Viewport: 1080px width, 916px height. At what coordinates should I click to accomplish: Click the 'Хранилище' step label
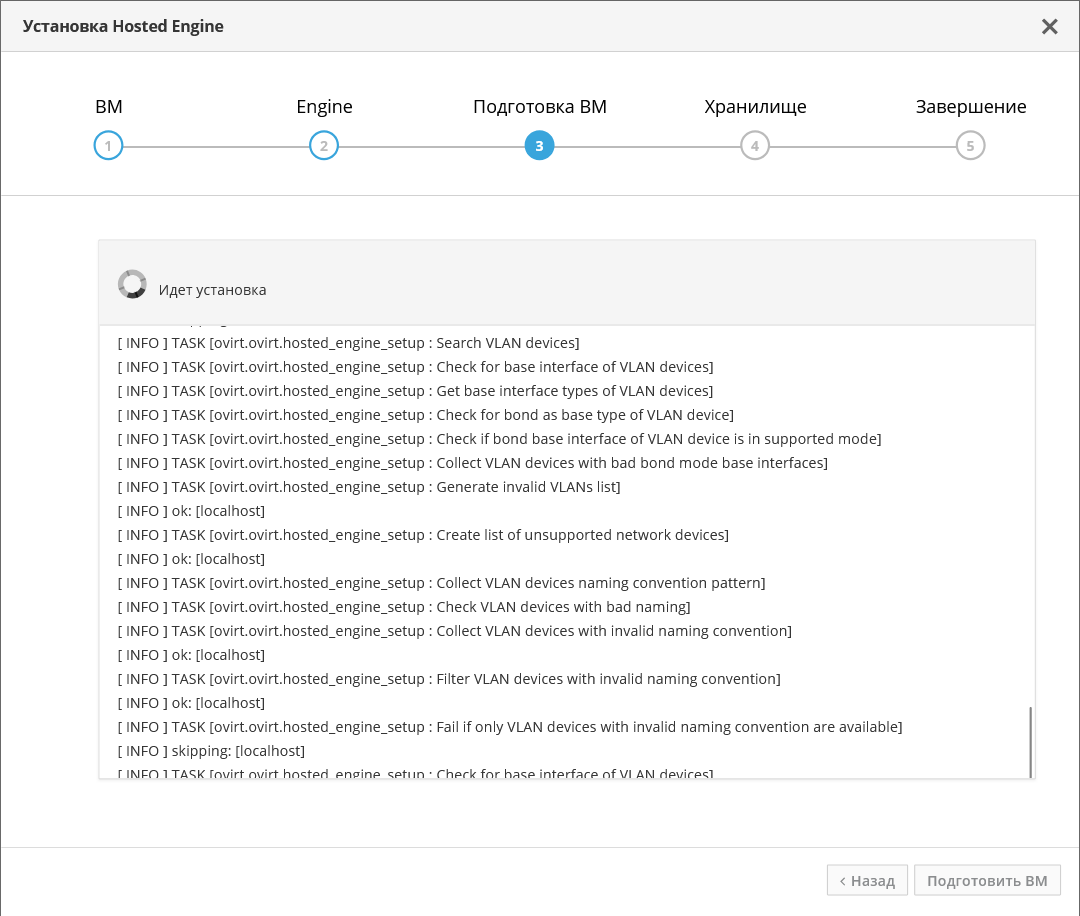point(755,107)
